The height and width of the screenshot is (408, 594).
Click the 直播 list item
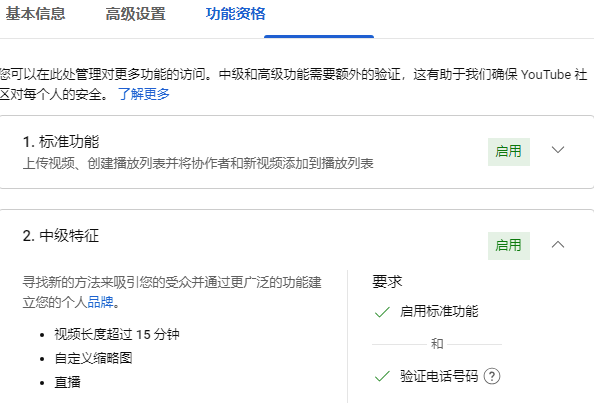[67, 382]
